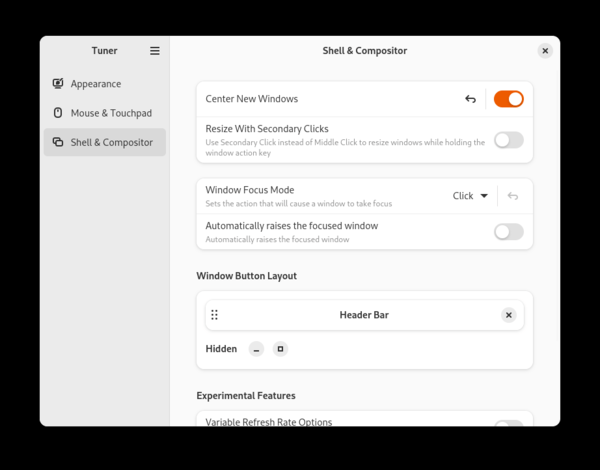The width and height of the screenshot is (600, 470).
Task: Close the Tuner window
Action: [x=545, y=51]
